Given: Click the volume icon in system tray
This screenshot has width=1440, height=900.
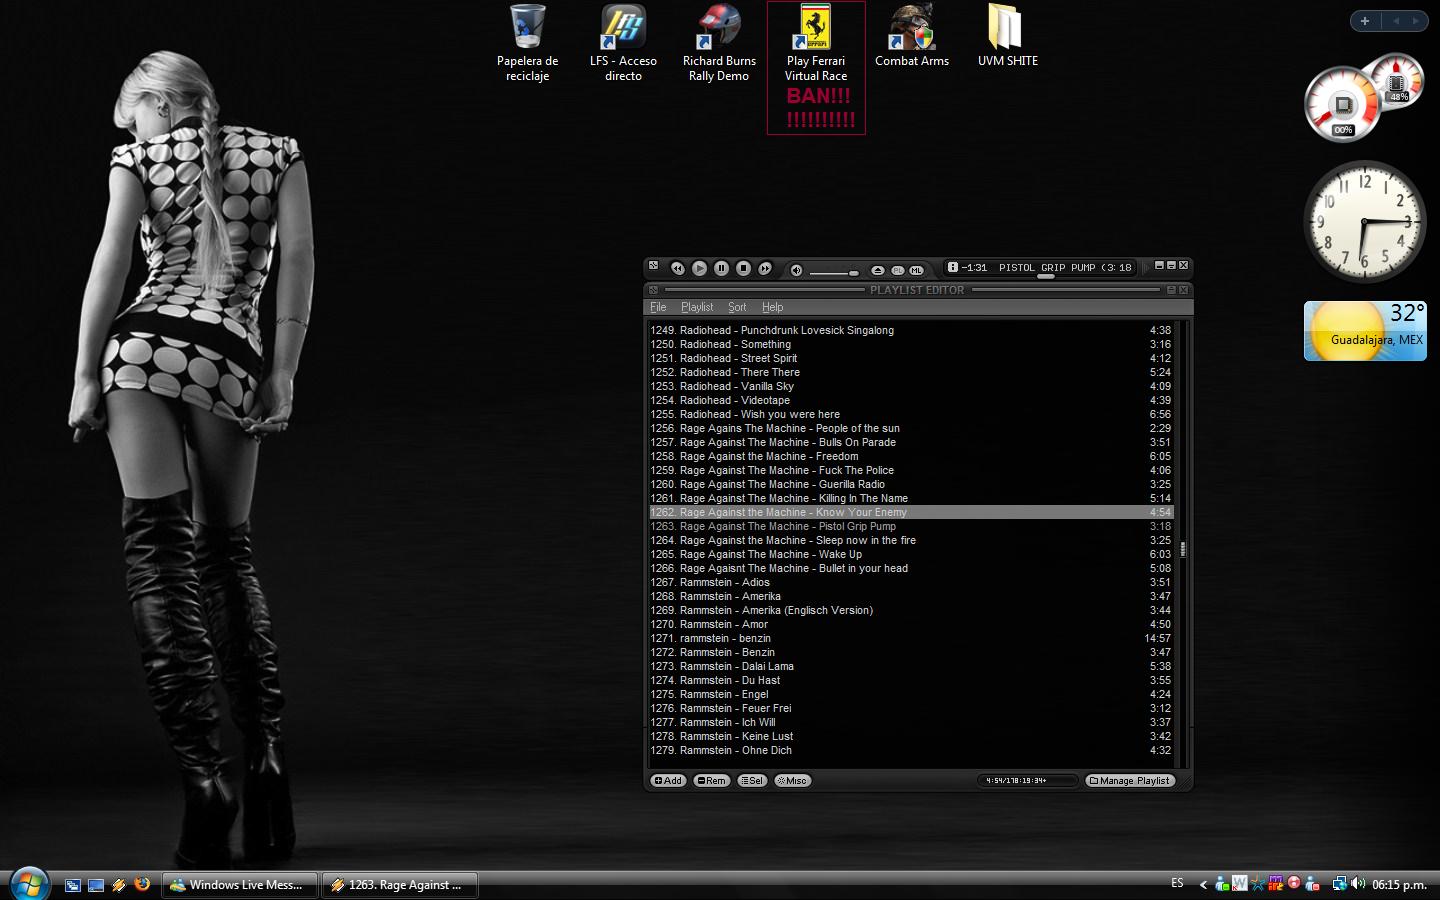Looking at the screenshot, I should (x=1358, y=884).
